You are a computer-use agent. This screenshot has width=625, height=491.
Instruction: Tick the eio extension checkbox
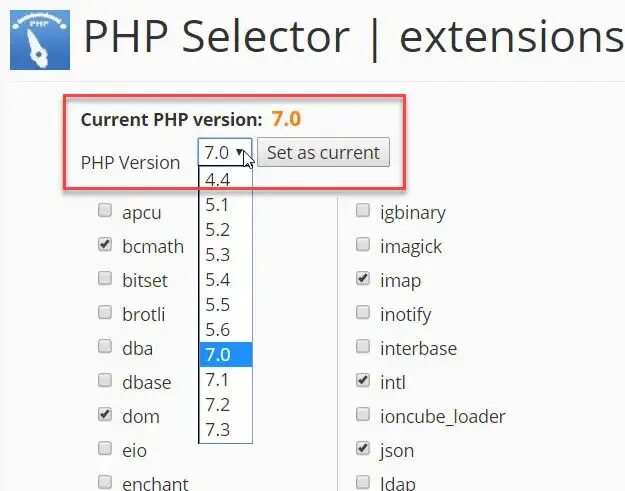(x=105, y=448)
